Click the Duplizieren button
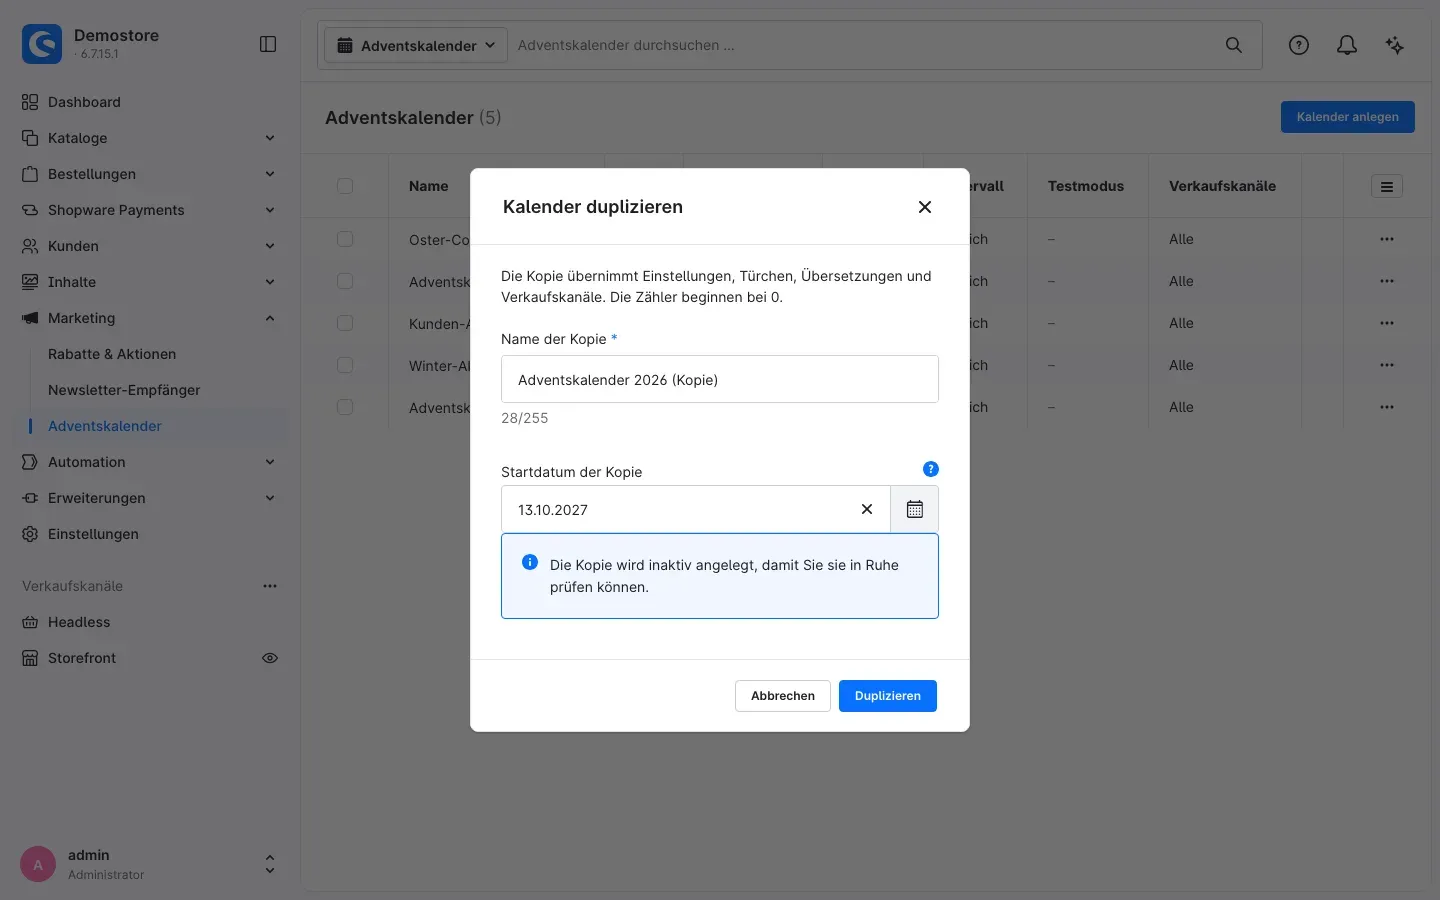This screenshot has width=1440, height=900. (888, 696)
